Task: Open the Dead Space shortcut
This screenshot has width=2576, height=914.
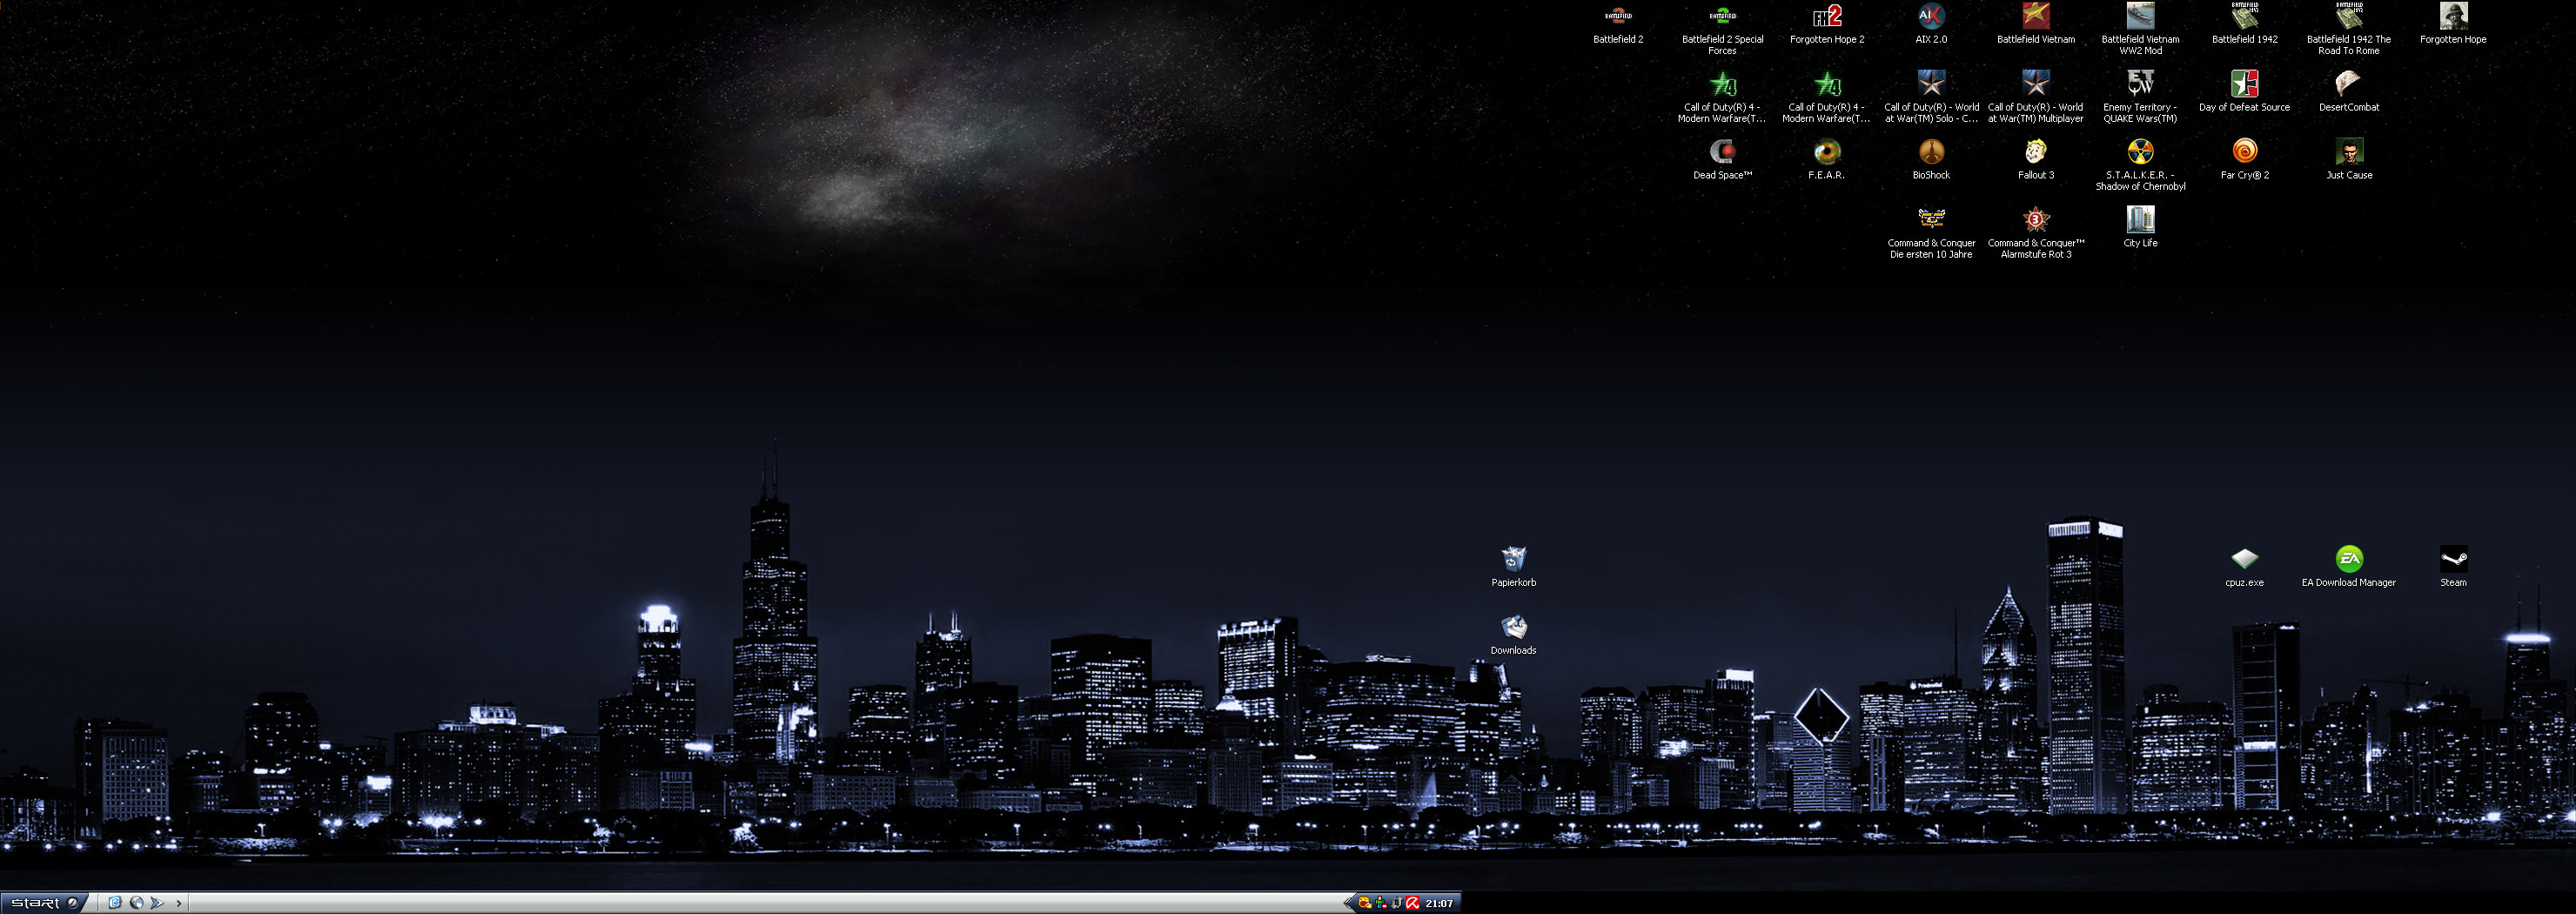Action: [1722, 152]
